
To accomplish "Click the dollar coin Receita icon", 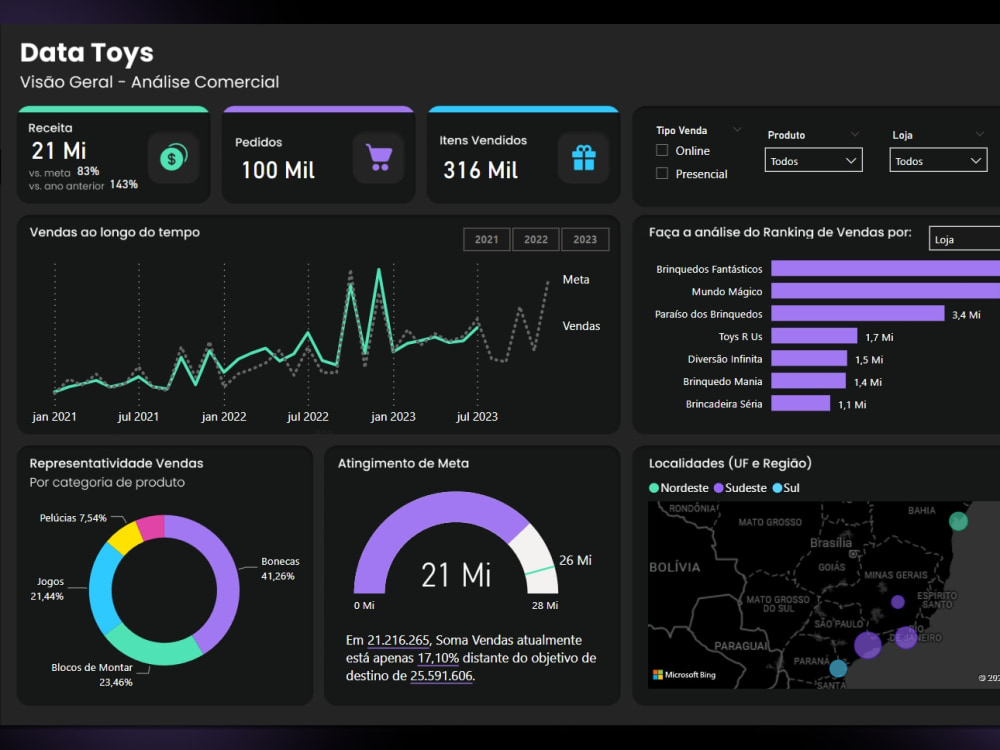I will tap(173, 157).
